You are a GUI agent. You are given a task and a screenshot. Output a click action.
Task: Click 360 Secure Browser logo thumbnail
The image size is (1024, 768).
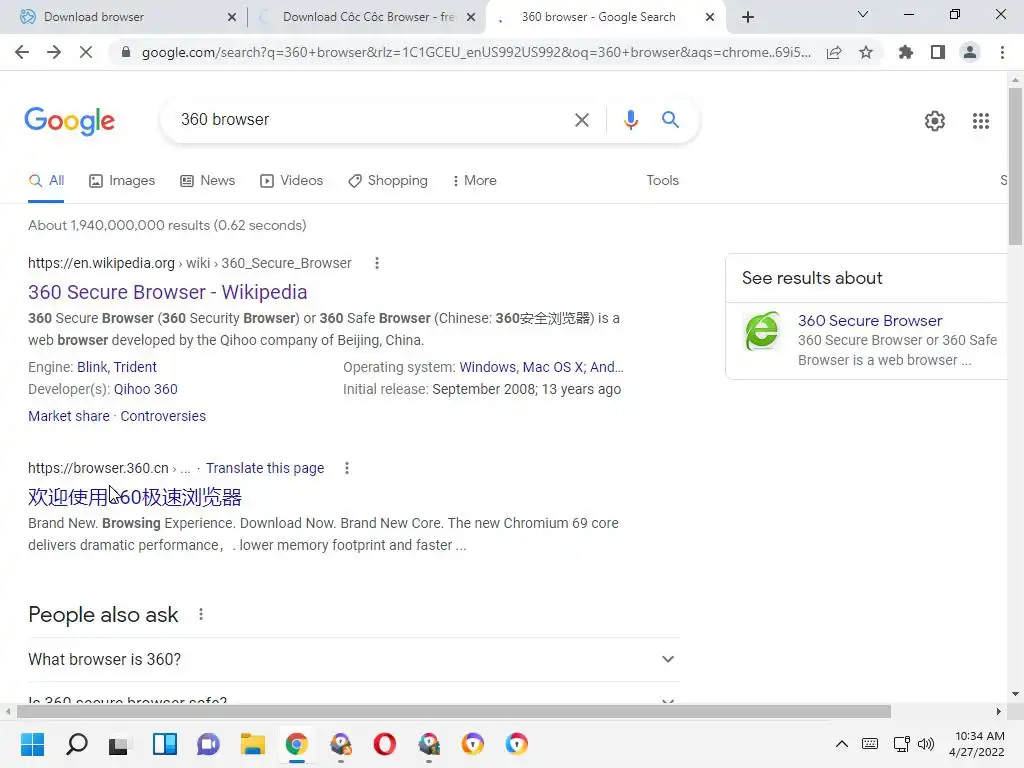click(761, 331)
